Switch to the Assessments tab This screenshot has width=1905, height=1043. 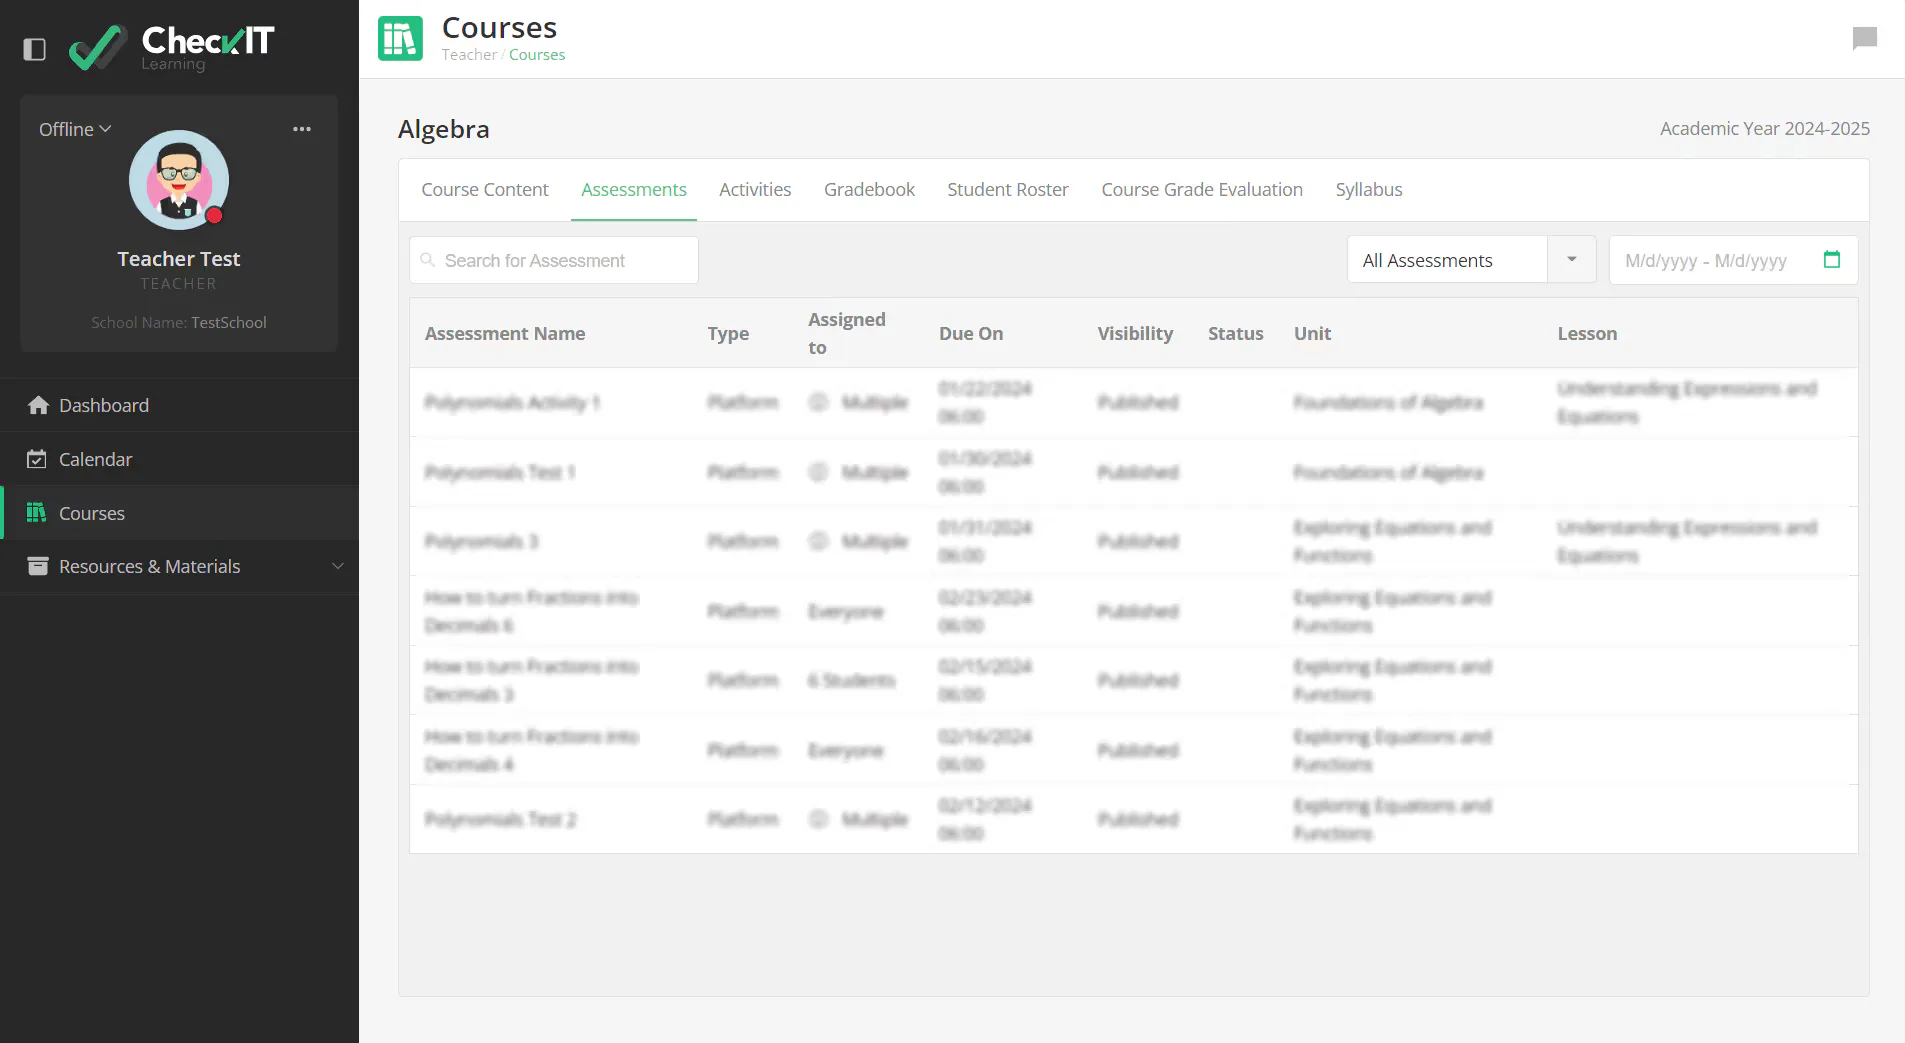(634, 190)
